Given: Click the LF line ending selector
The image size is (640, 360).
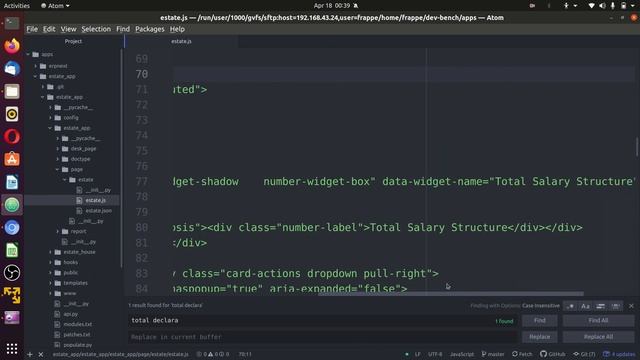Looking at the screenshot, I should [418, 354].
